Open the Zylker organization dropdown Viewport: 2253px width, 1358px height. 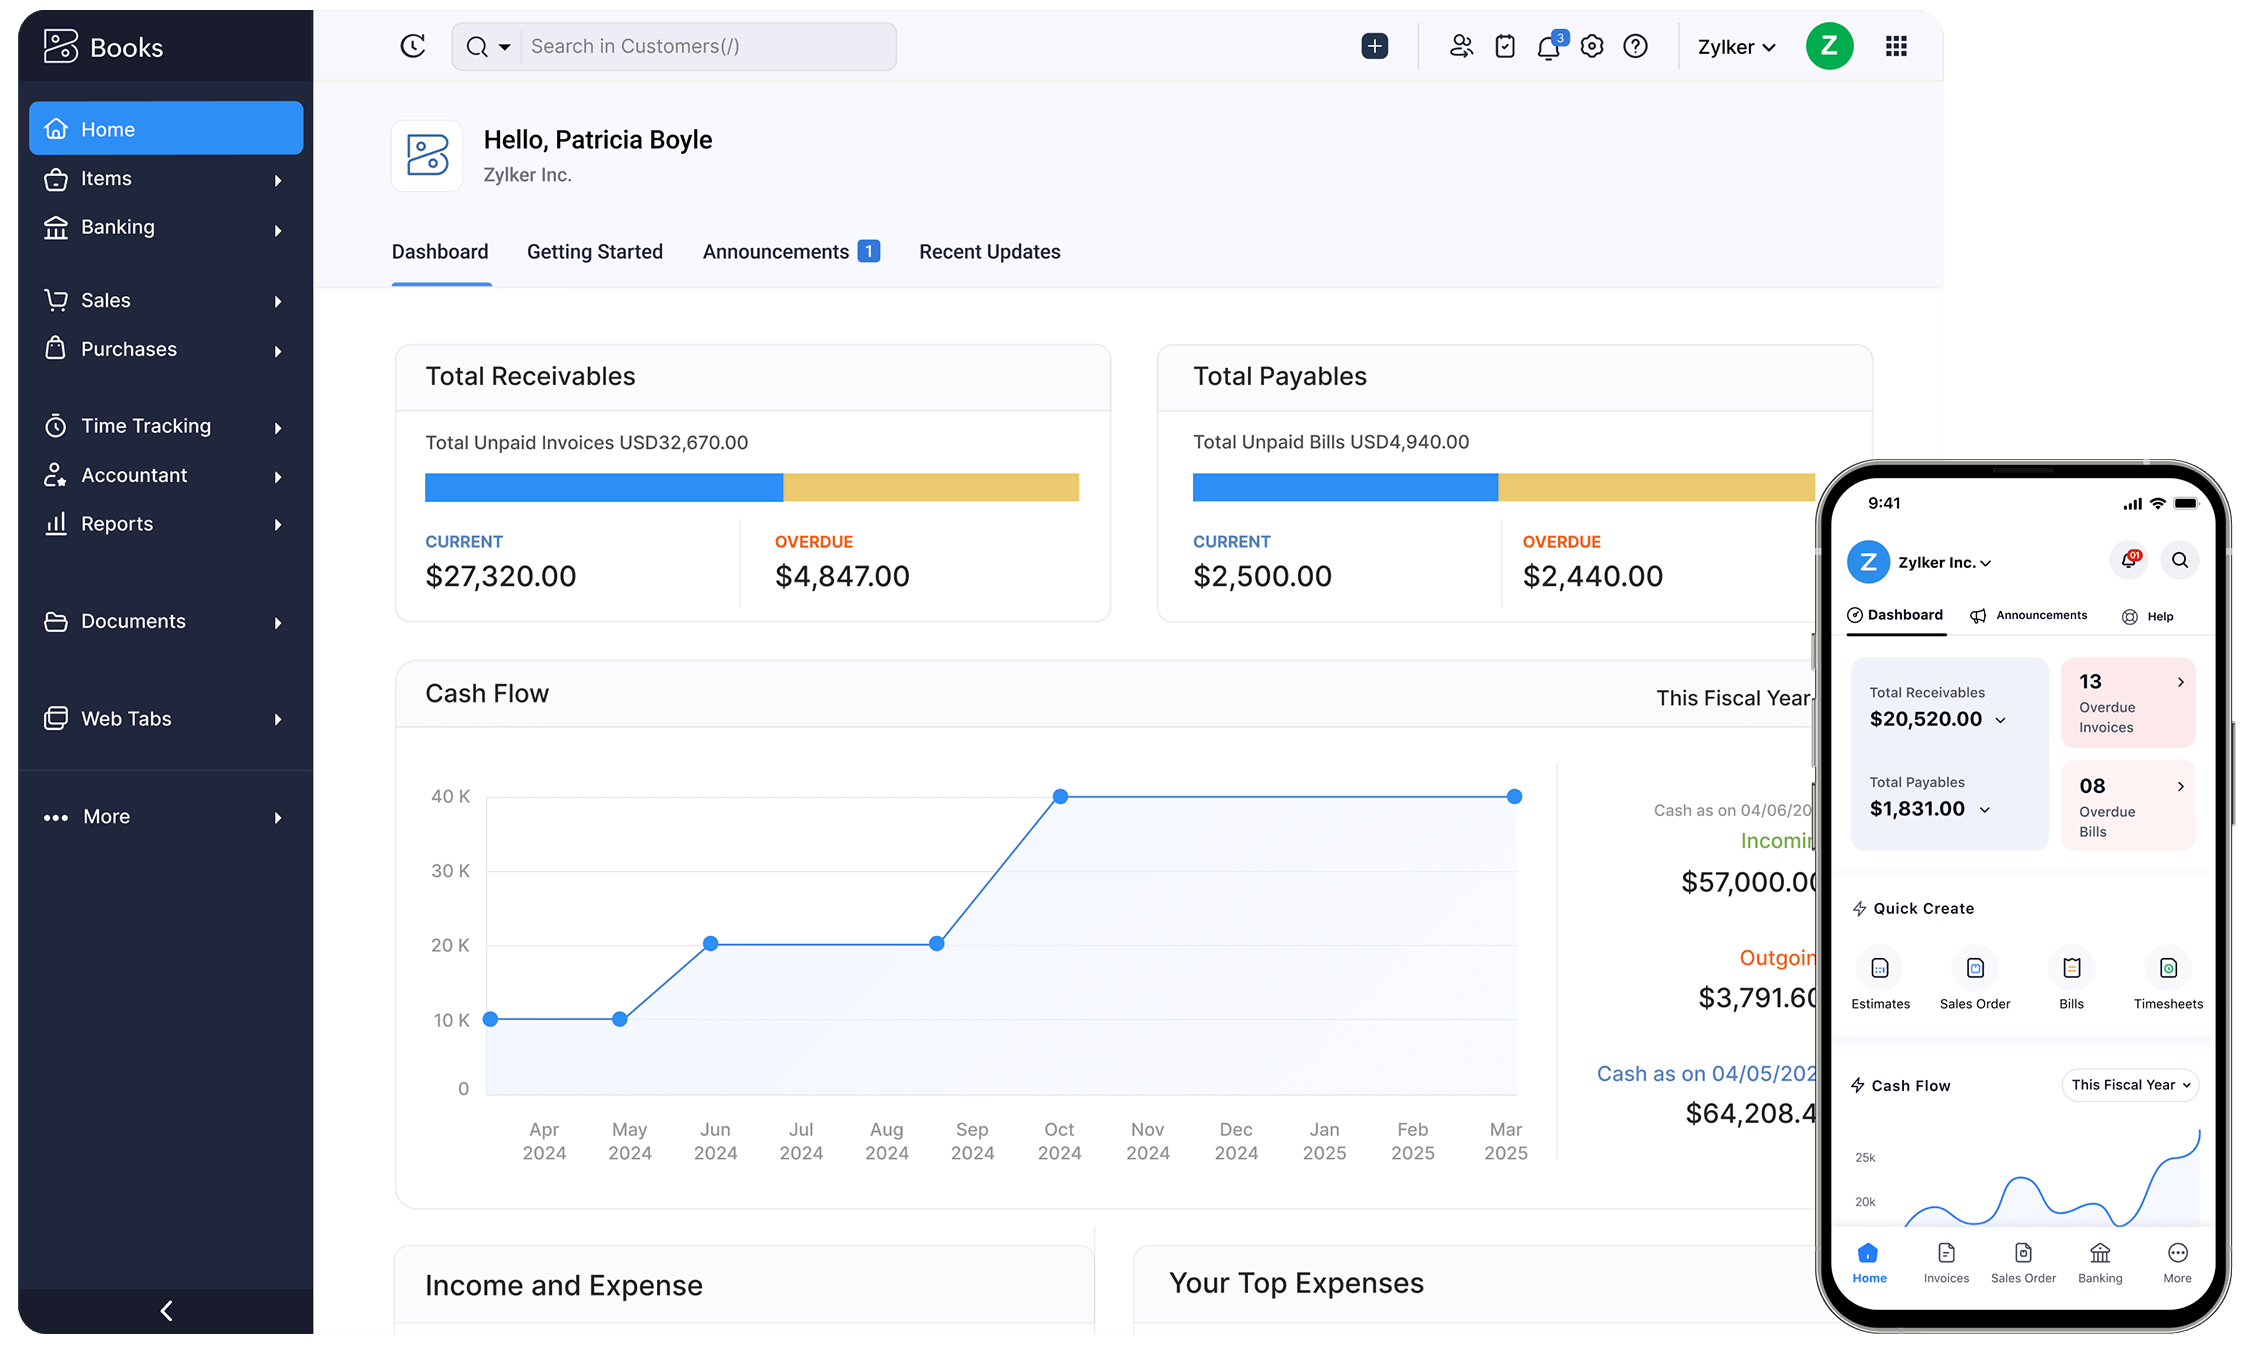point(1735,46)
